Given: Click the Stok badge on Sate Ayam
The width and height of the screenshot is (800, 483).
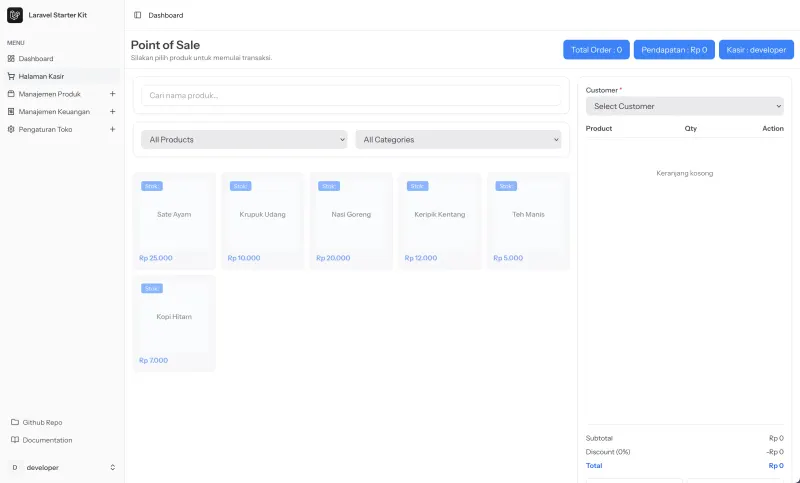Looking at the screenshot, I should 152,186.
